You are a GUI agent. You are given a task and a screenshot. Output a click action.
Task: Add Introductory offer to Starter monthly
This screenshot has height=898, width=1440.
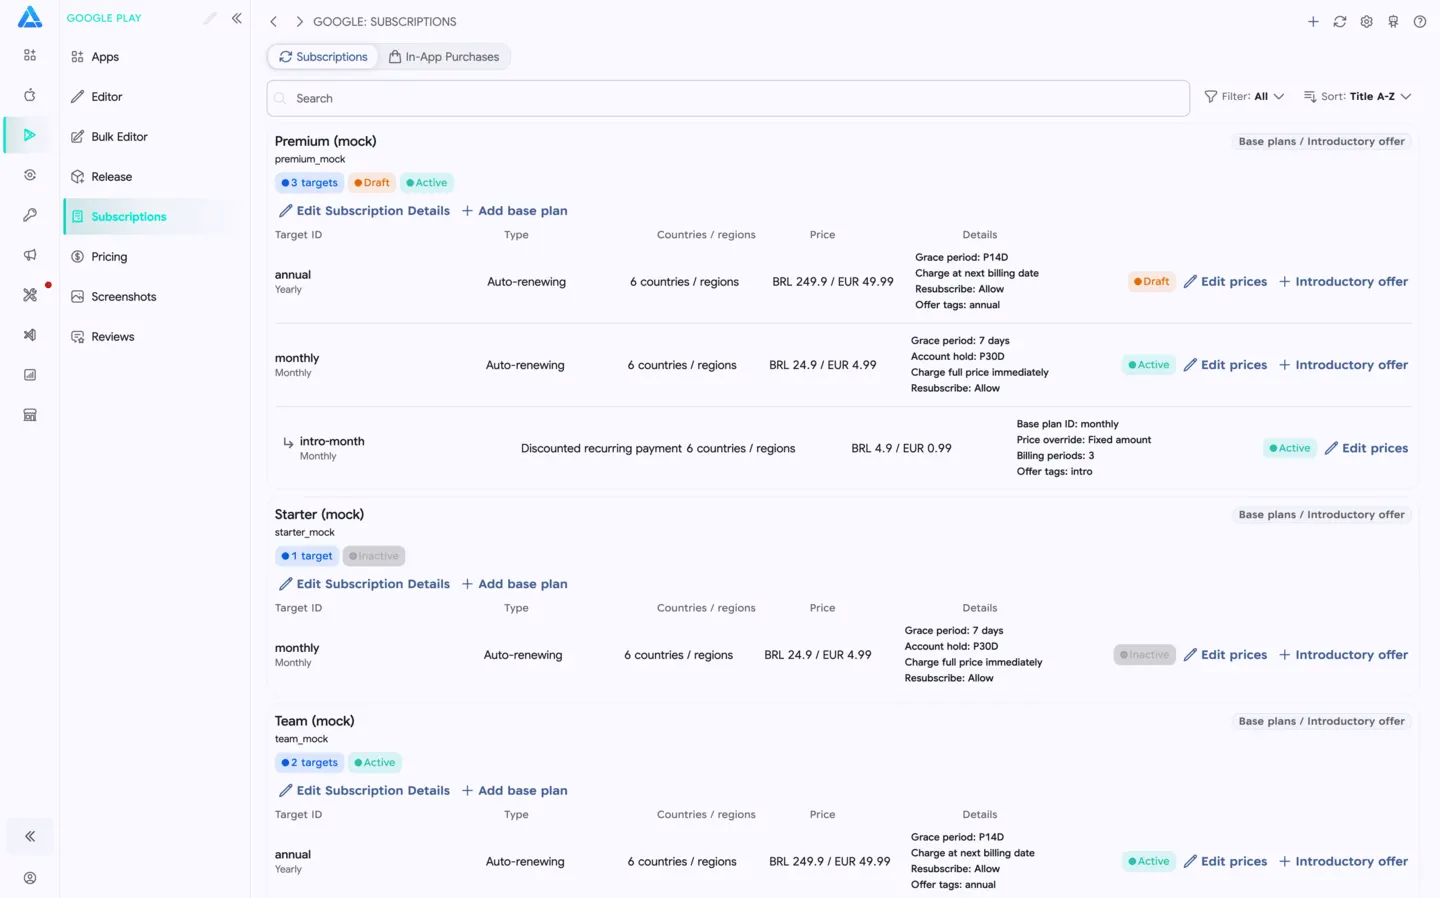click(1343, 655)
